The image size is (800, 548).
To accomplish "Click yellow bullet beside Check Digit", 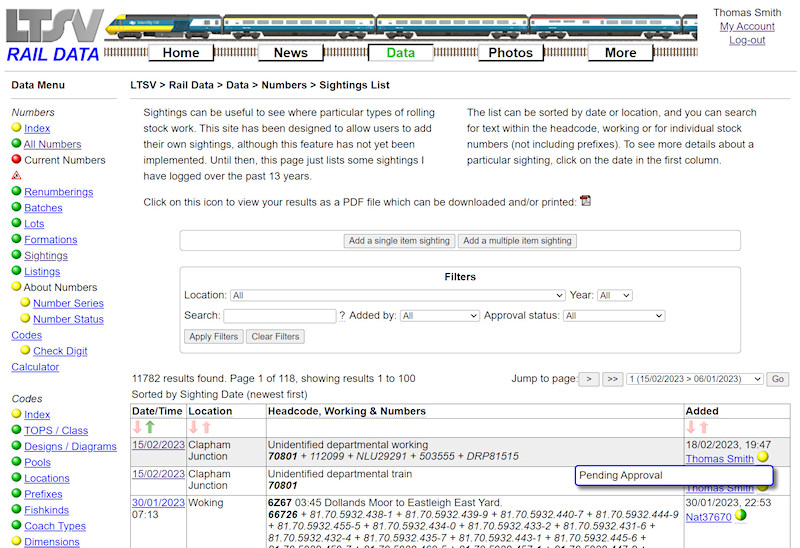I will [x=25, y=350].
